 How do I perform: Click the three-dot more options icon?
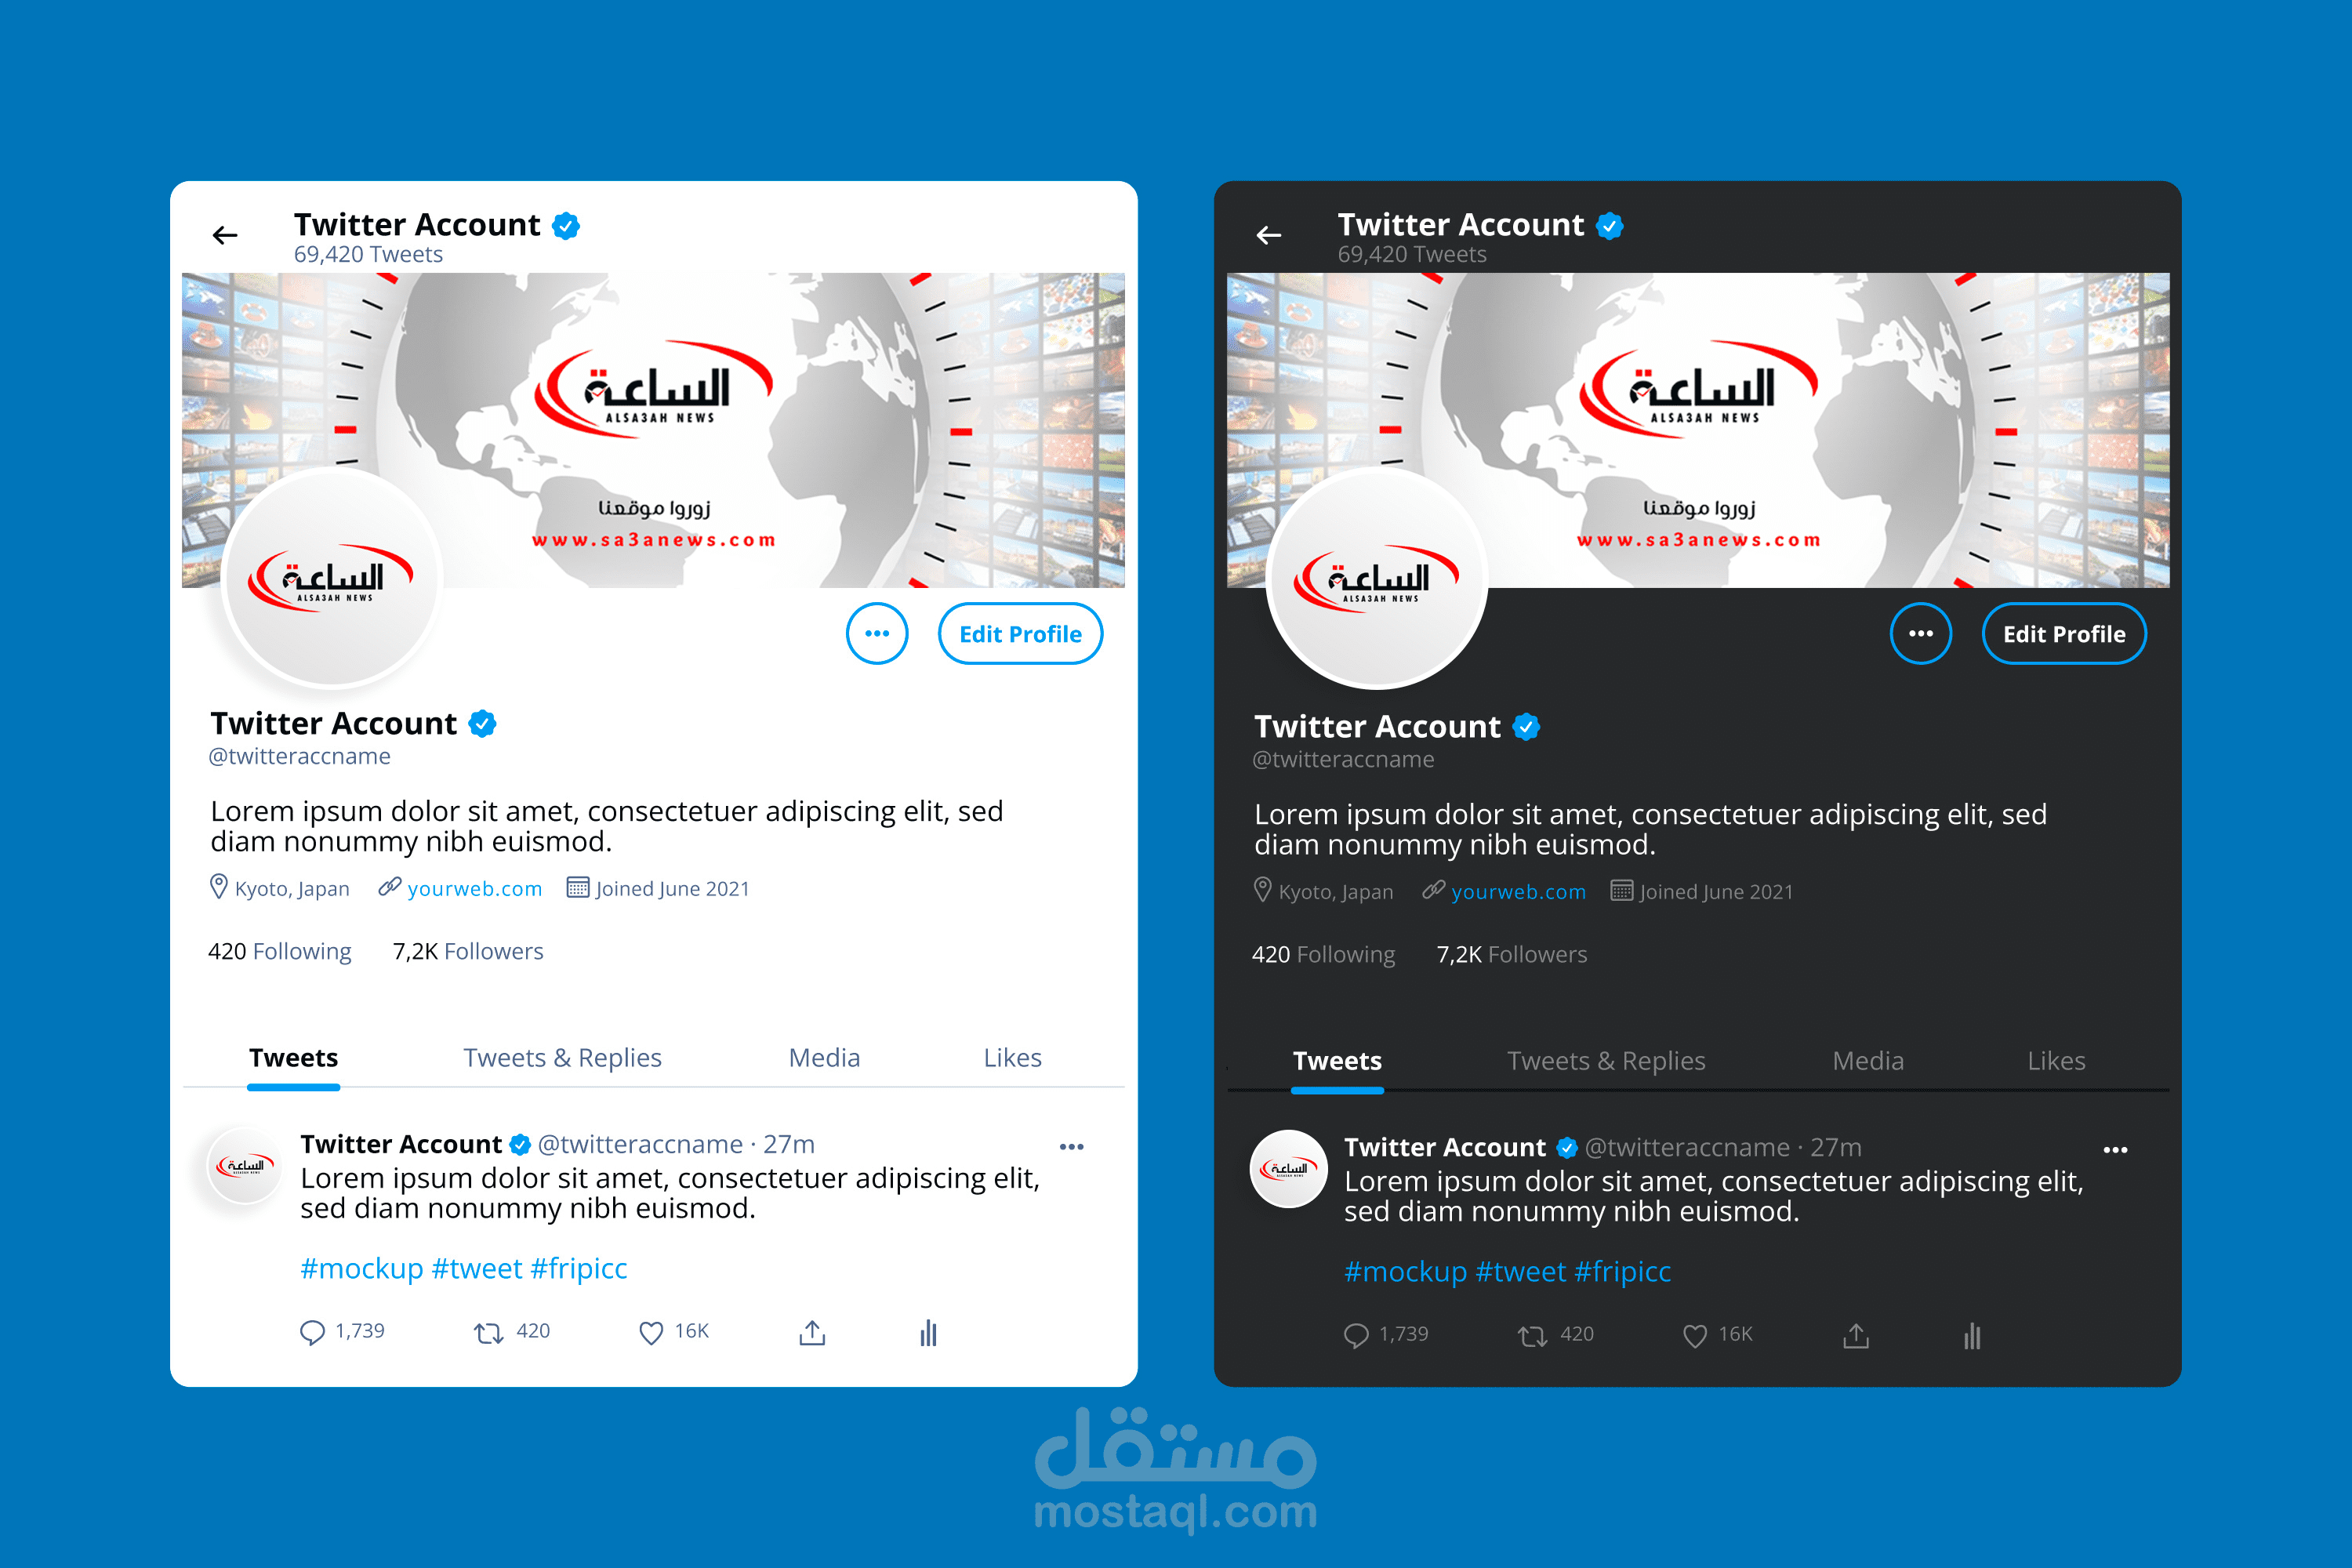872,632
